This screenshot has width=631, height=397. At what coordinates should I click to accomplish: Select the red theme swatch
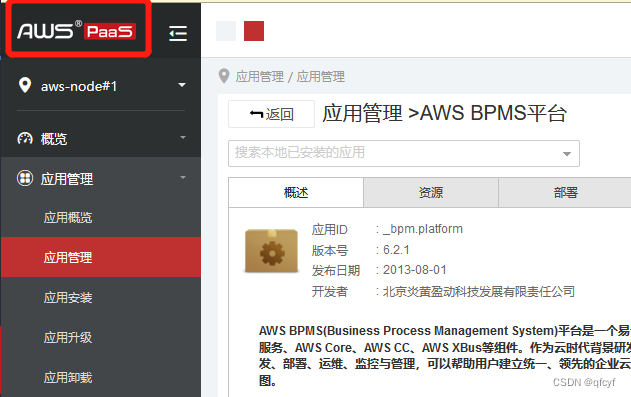pos(254,31)
